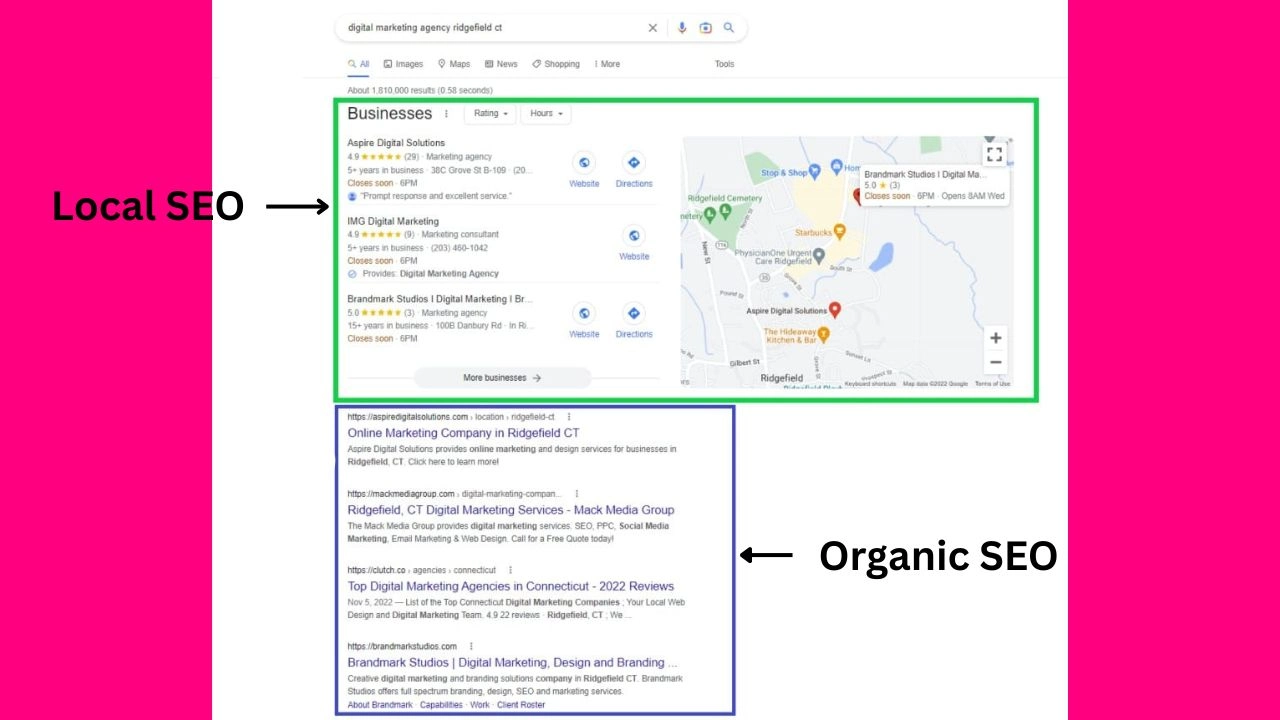The width and height of the screenshot is (1280, 720).
Task: Open three-dot menu for mackmediagroup.com result
Action: pos(576,494)
